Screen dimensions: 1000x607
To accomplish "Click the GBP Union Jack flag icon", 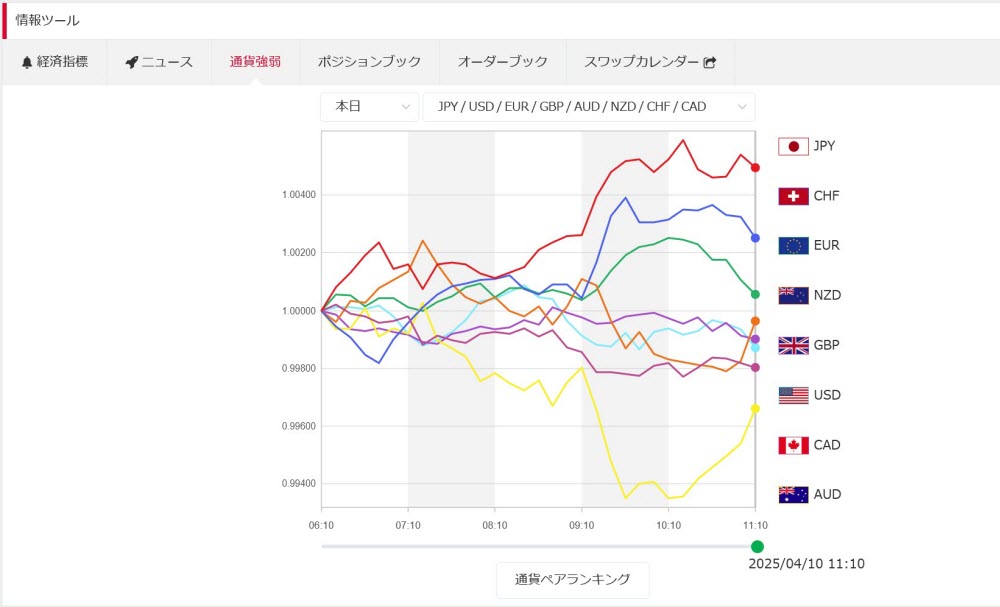I will [x=793, y=346].
